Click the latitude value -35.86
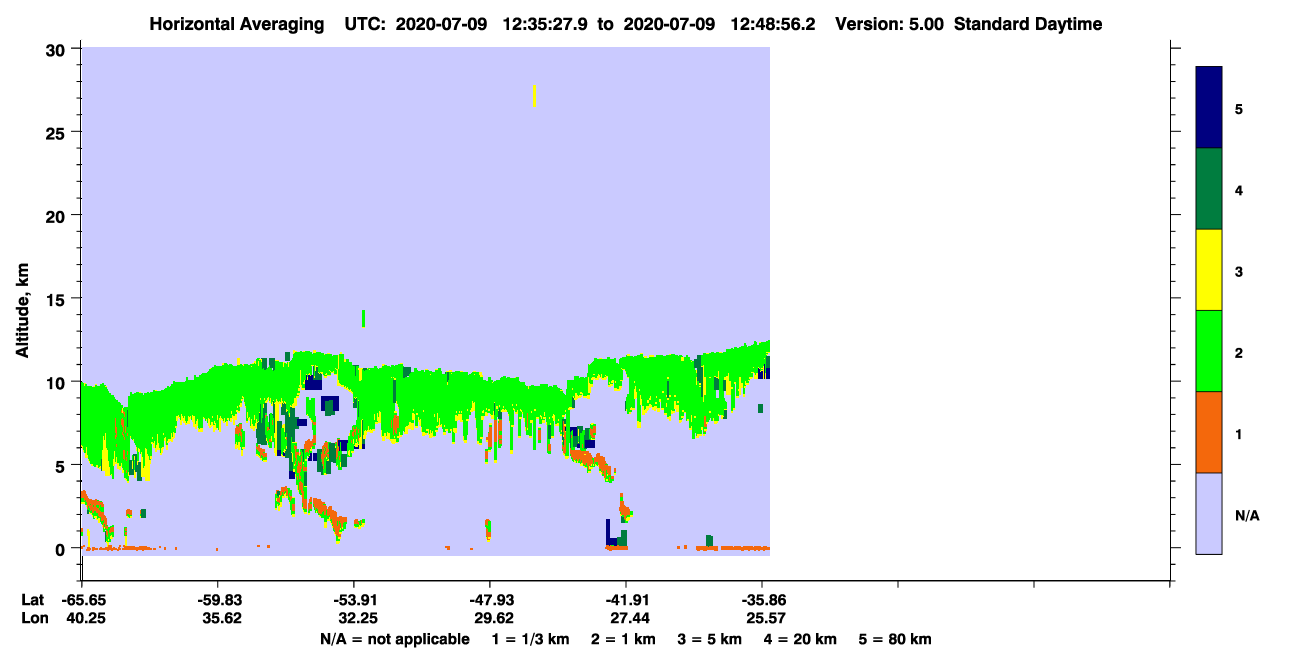Viewport: 1300px width, 667px height. click(762, 600)
